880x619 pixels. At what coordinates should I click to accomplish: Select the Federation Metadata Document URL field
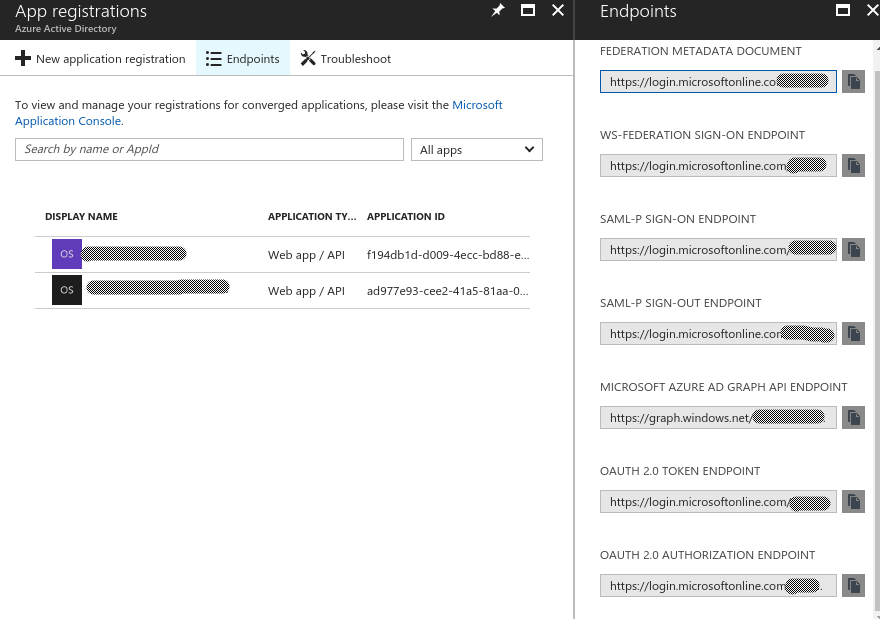pyautogui.click(x=718, y=81)
